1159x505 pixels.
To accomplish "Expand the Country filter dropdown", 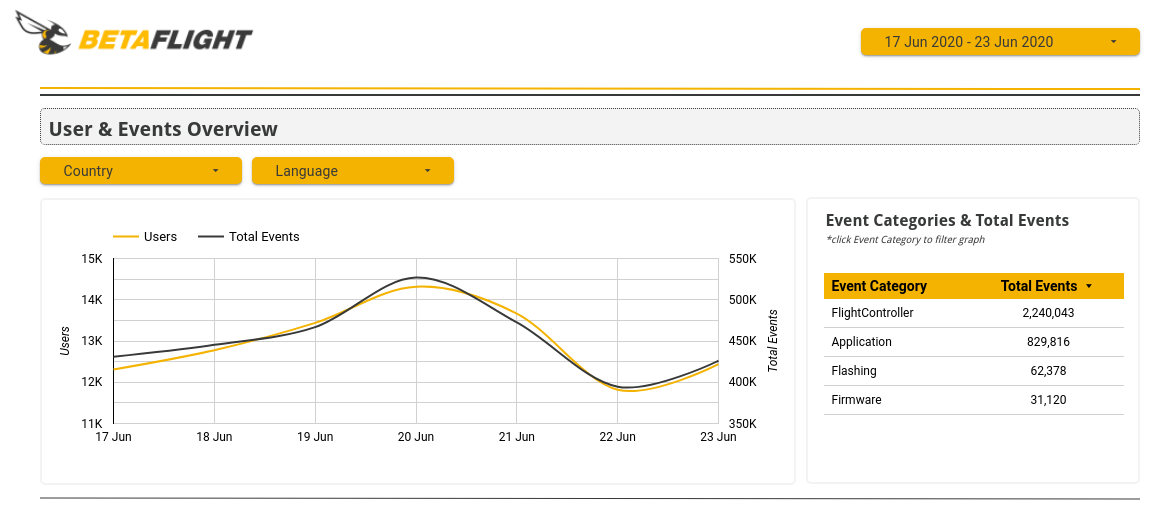I will point(141,171).
